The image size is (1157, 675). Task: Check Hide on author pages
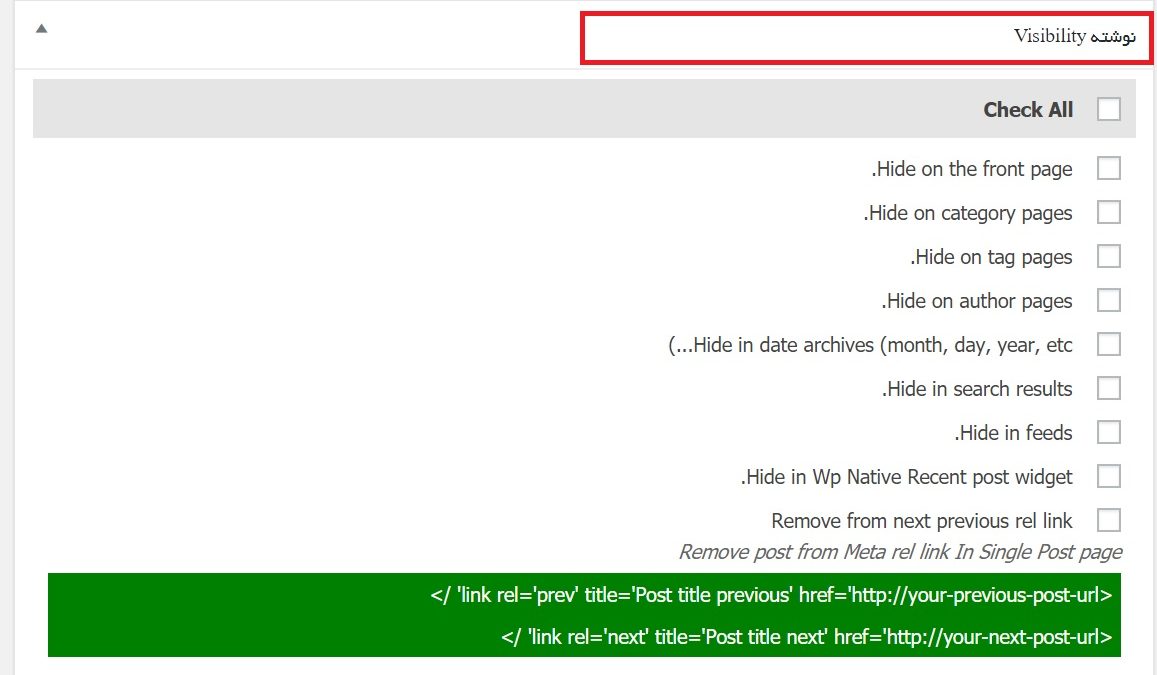click(1108, 300)
